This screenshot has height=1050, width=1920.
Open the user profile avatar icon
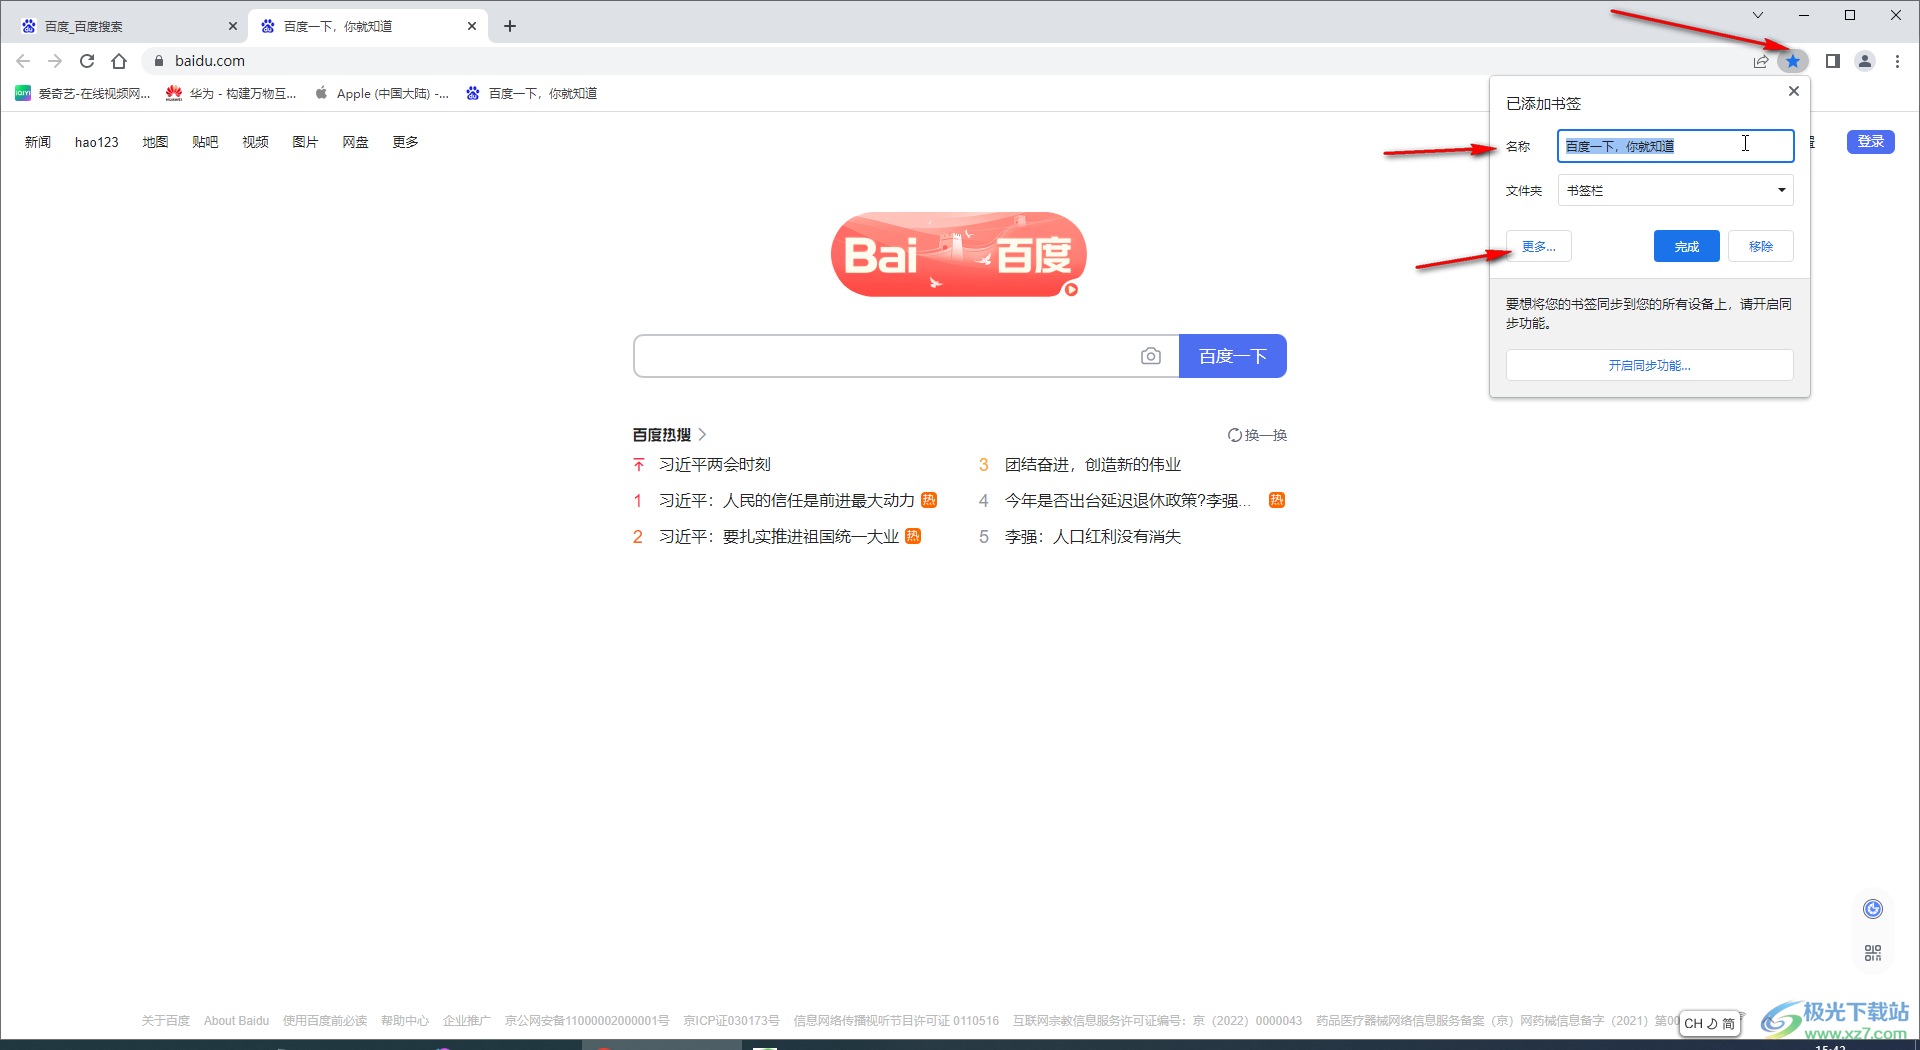tap(1865, 61)
